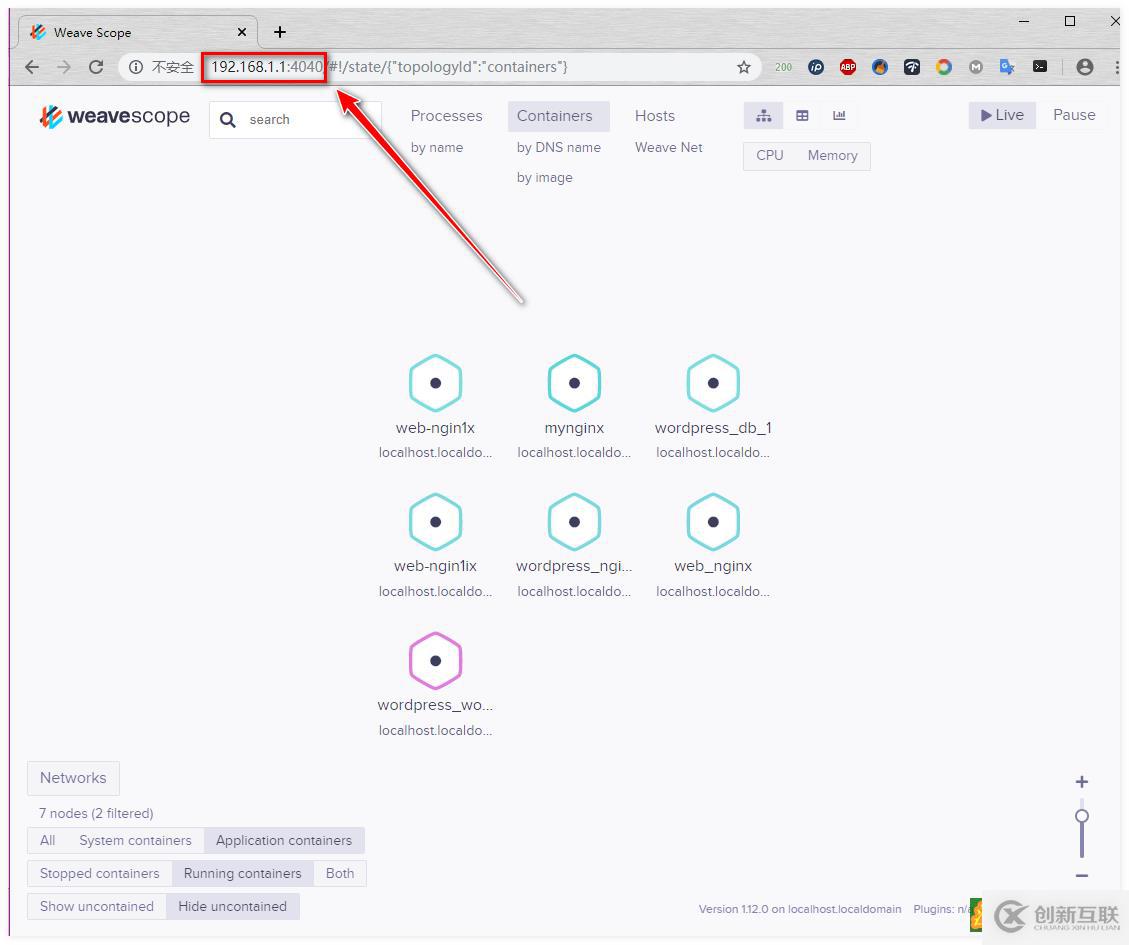Select the CPU metric
Screen dimensions: 1129x945
[x=769, y=156]
